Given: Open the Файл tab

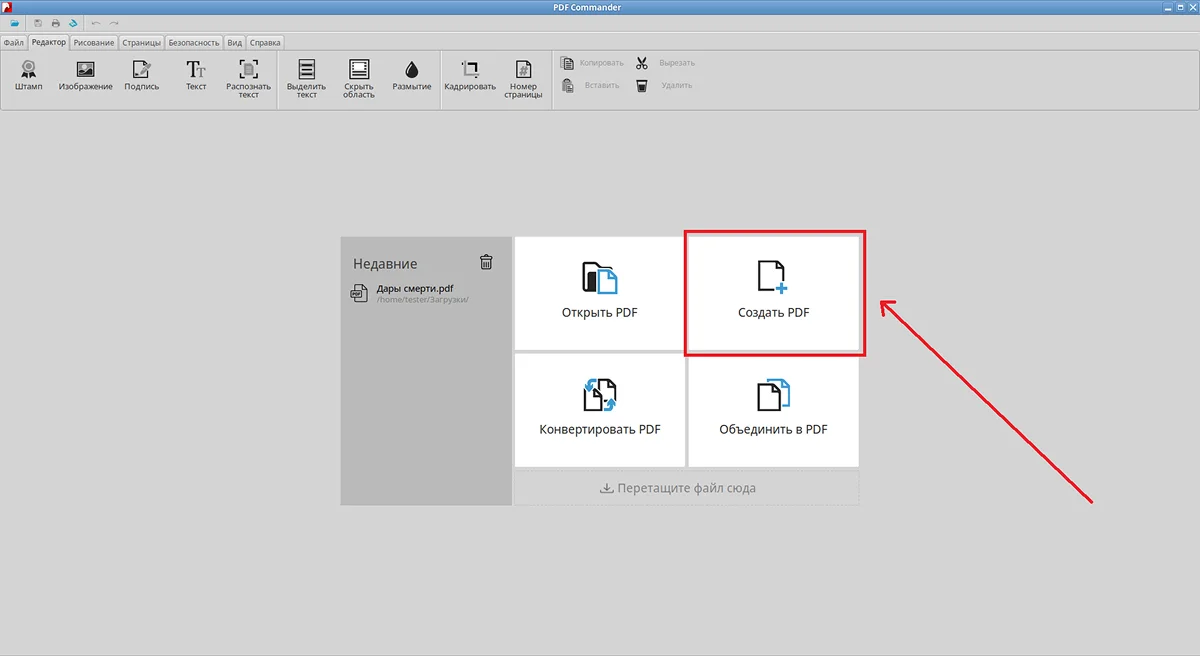Looking at the screenshot, I should [x=13, y=43].
